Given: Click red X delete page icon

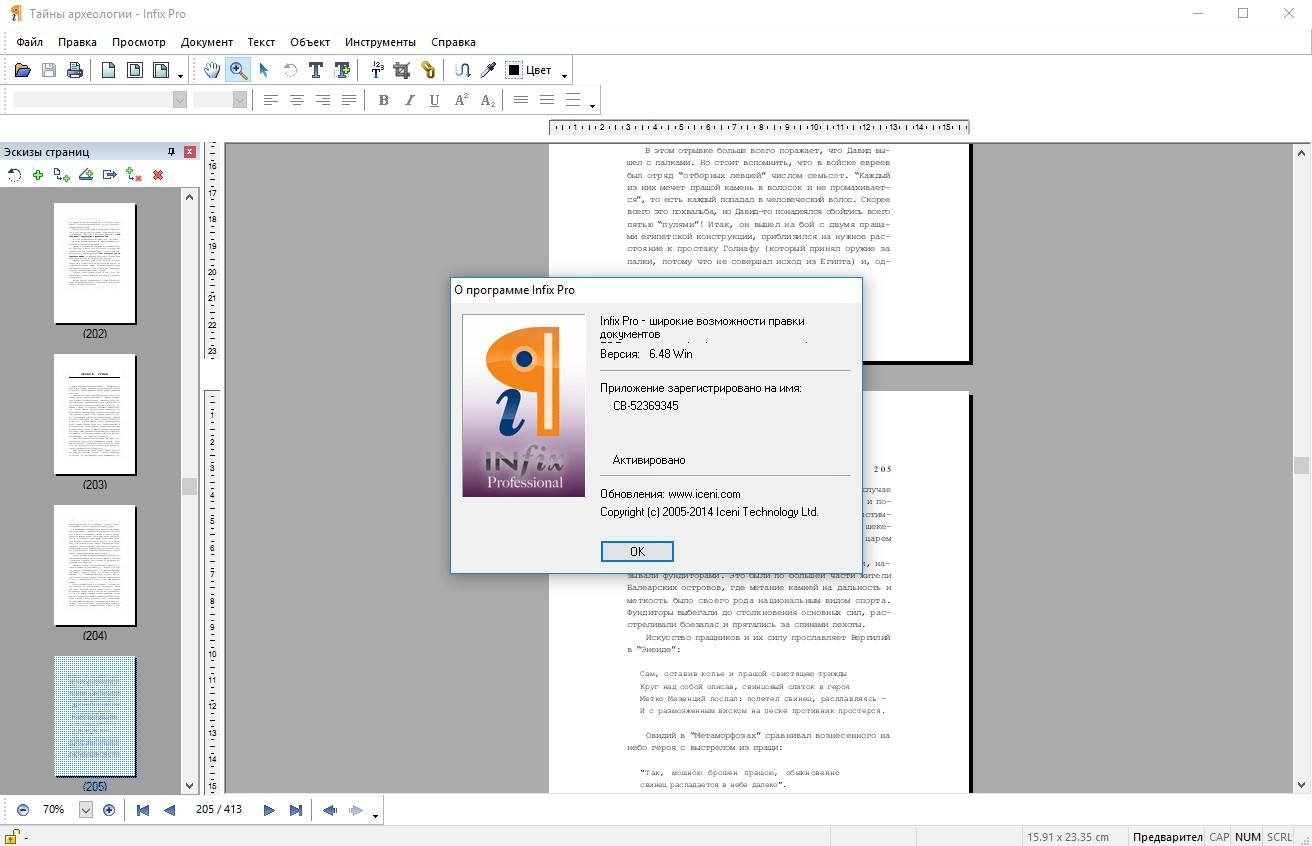Looking at the screenshot, I should (x=158, y=175).
